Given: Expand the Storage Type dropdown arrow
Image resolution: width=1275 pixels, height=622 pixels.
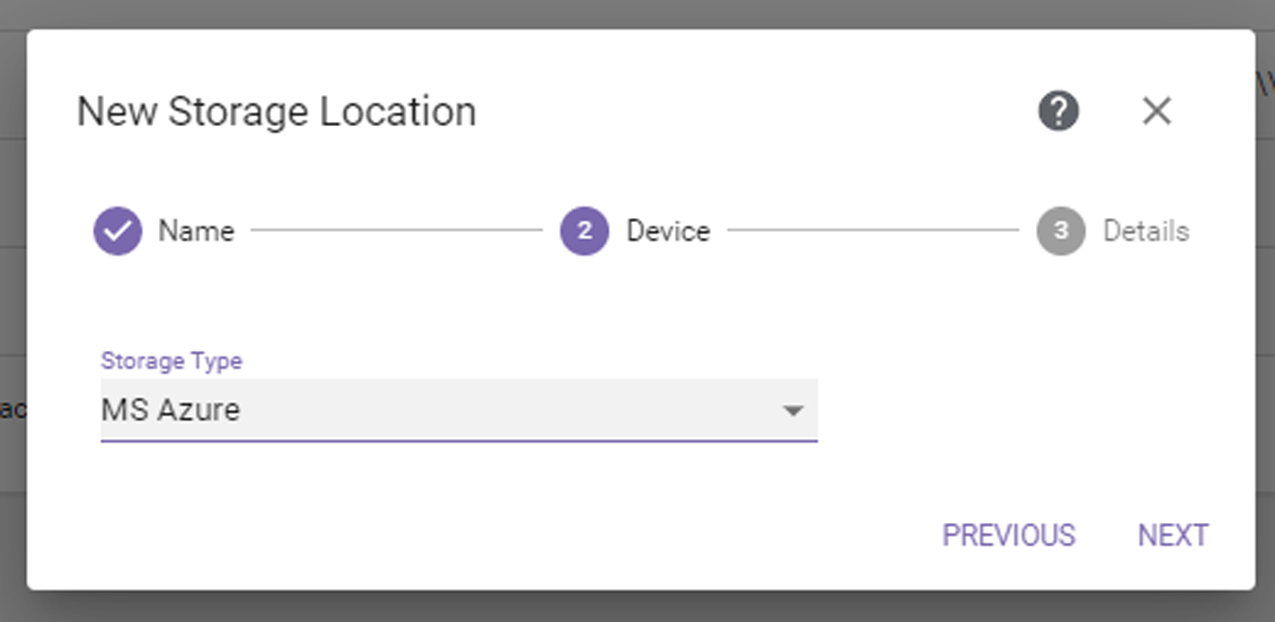Looking at the screenshot, I should 793,410.
